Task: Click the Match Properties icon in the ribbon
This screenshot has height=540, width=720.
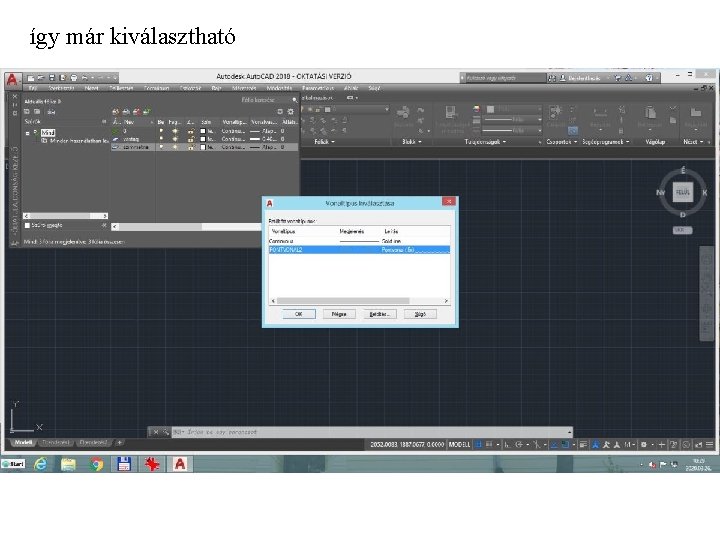Action: [450, 112]
